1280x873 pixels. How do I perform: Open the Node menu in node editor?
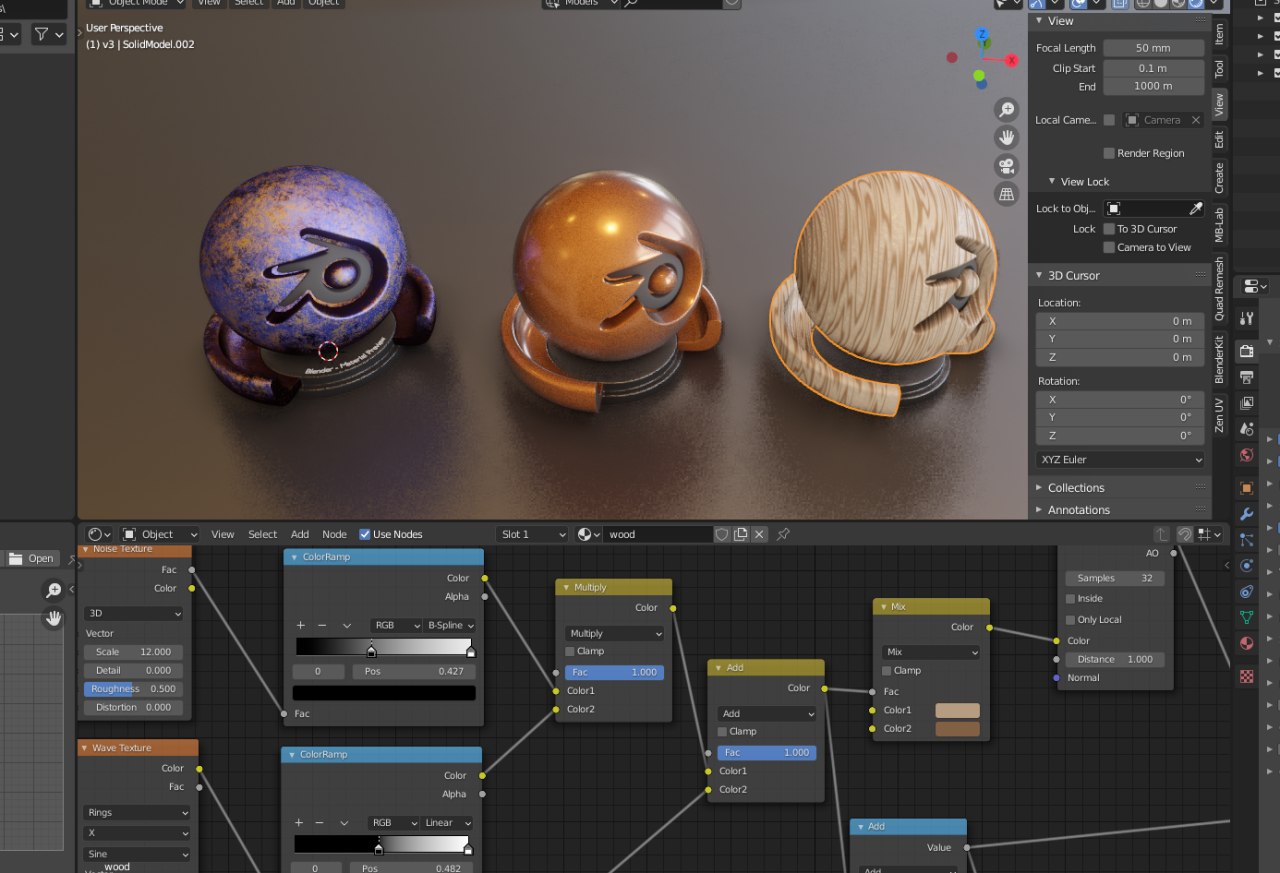click(x=334, y=534)
